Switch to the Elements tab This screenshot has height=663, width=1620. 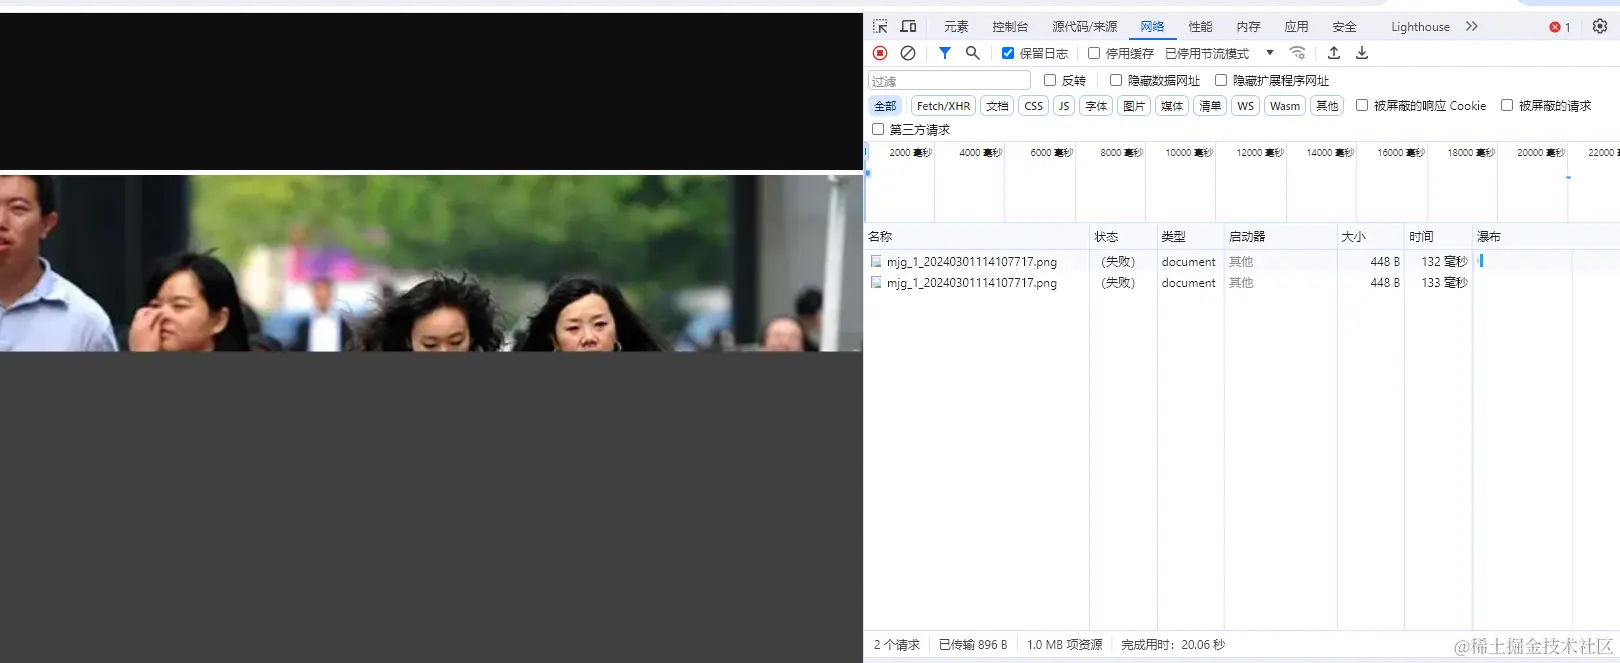(956, 27)
